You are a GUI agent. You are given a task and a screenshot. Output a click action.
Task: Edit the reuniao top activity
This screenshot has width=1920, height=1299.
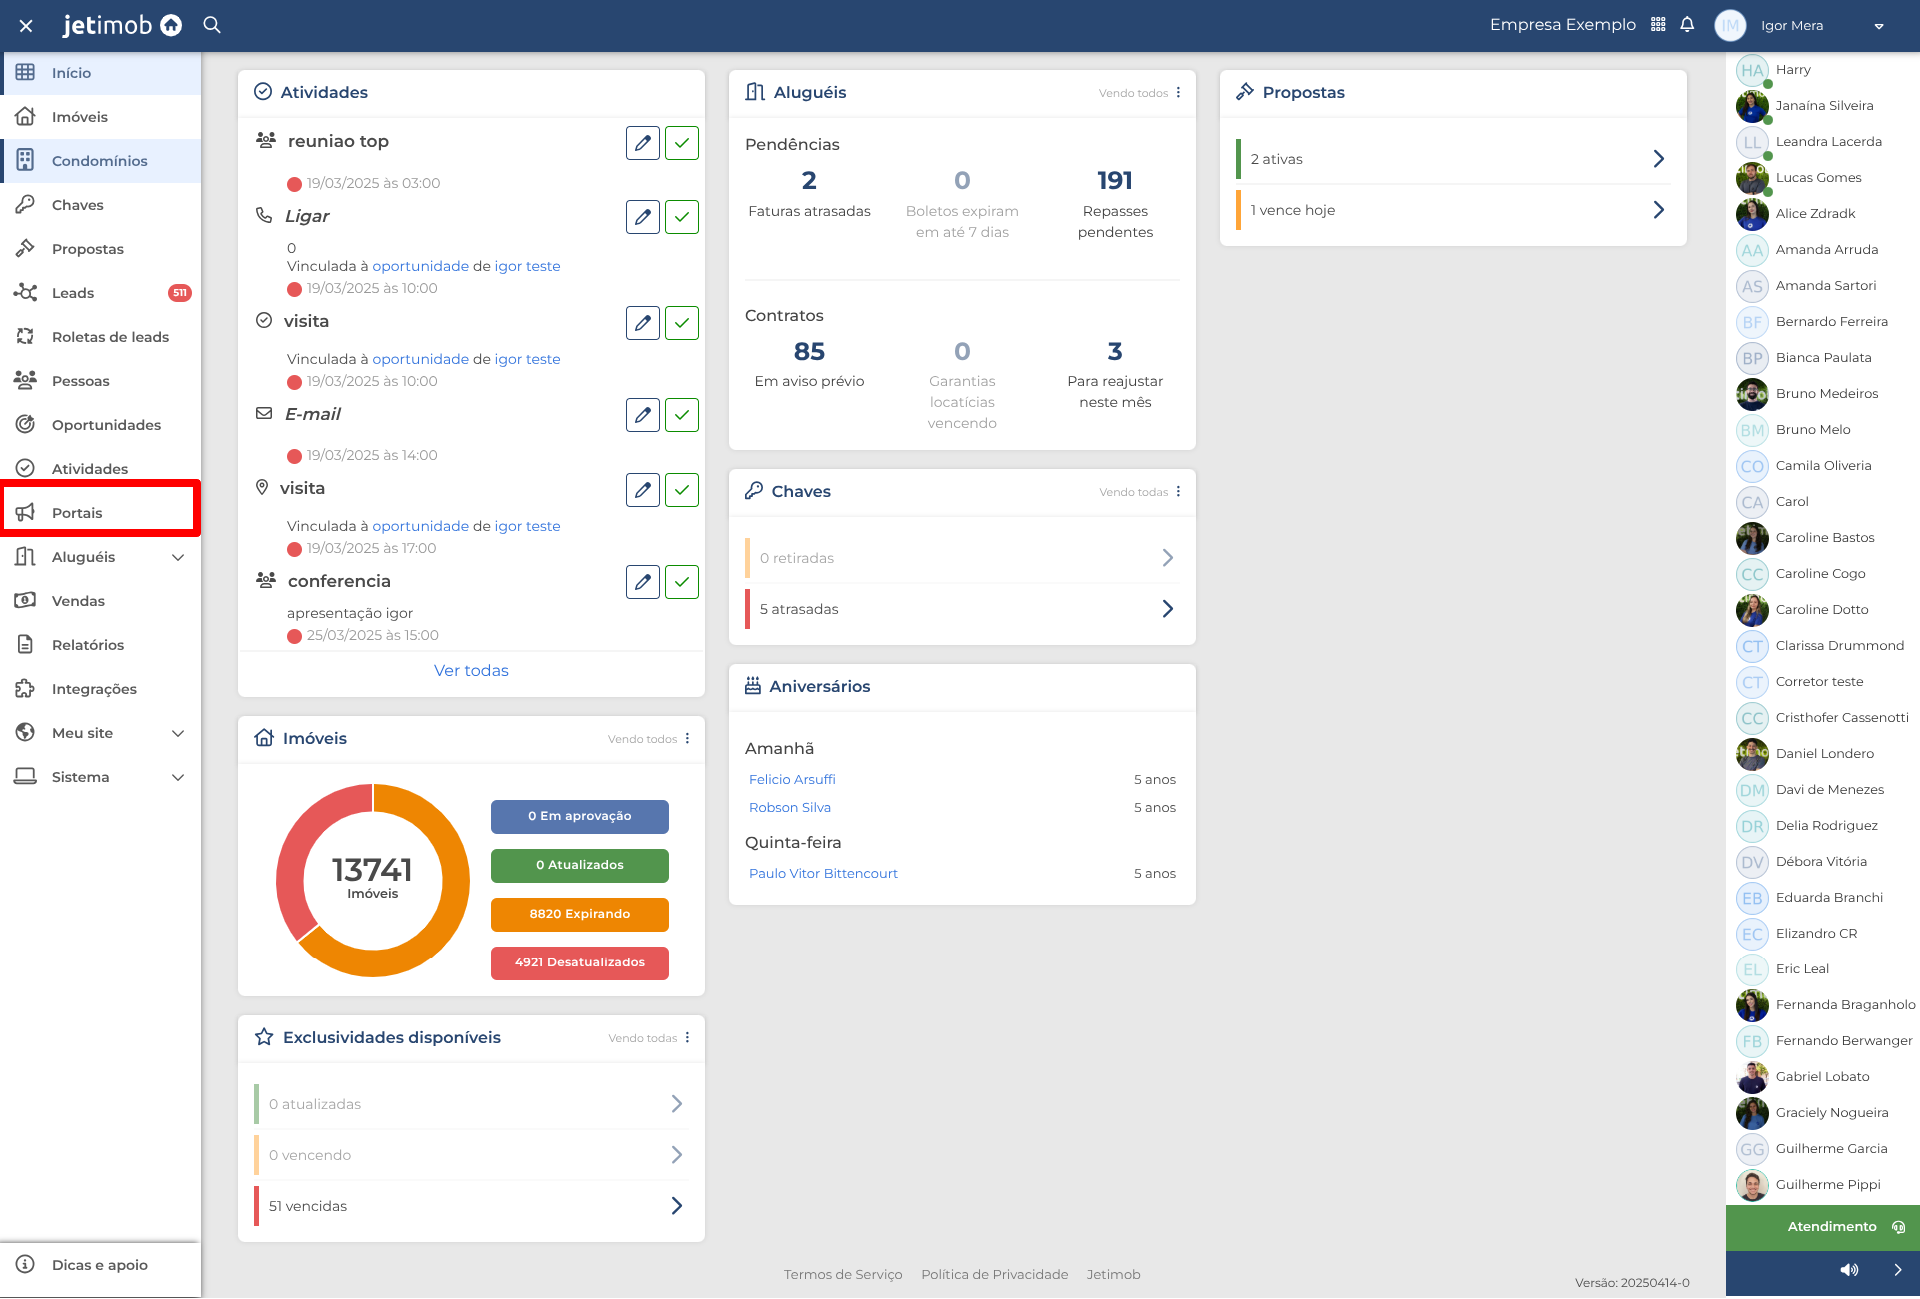[x=643, y=143]
